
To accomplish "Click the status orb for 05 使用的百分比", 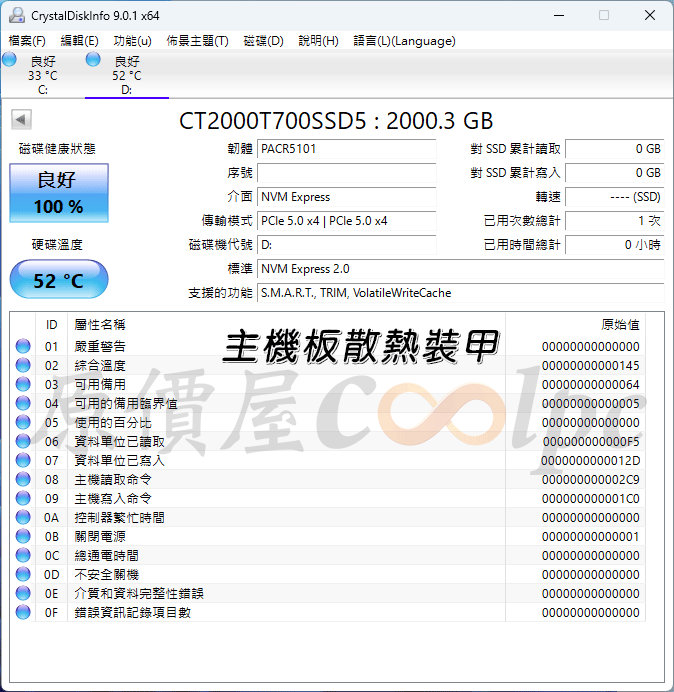I will [23, 422].
